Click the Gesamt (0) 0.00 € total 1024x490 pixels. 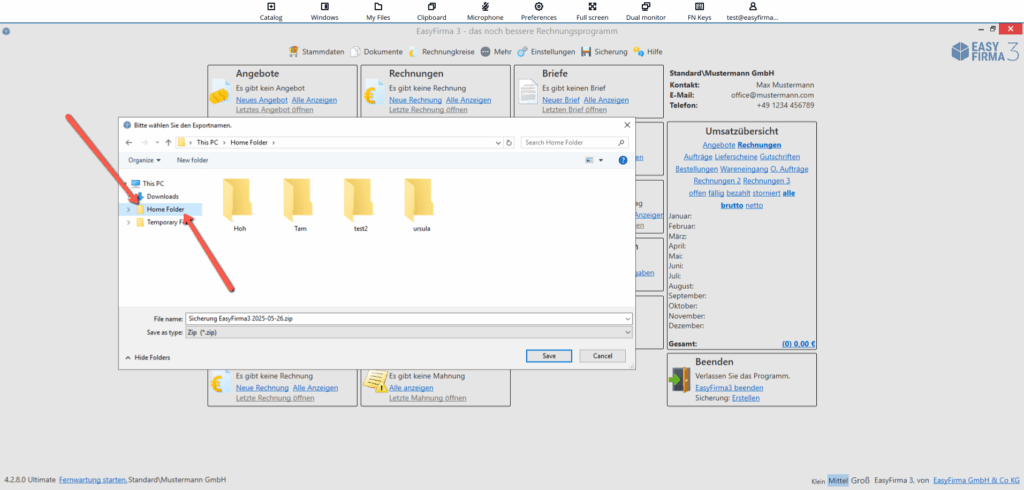point(798,344)
